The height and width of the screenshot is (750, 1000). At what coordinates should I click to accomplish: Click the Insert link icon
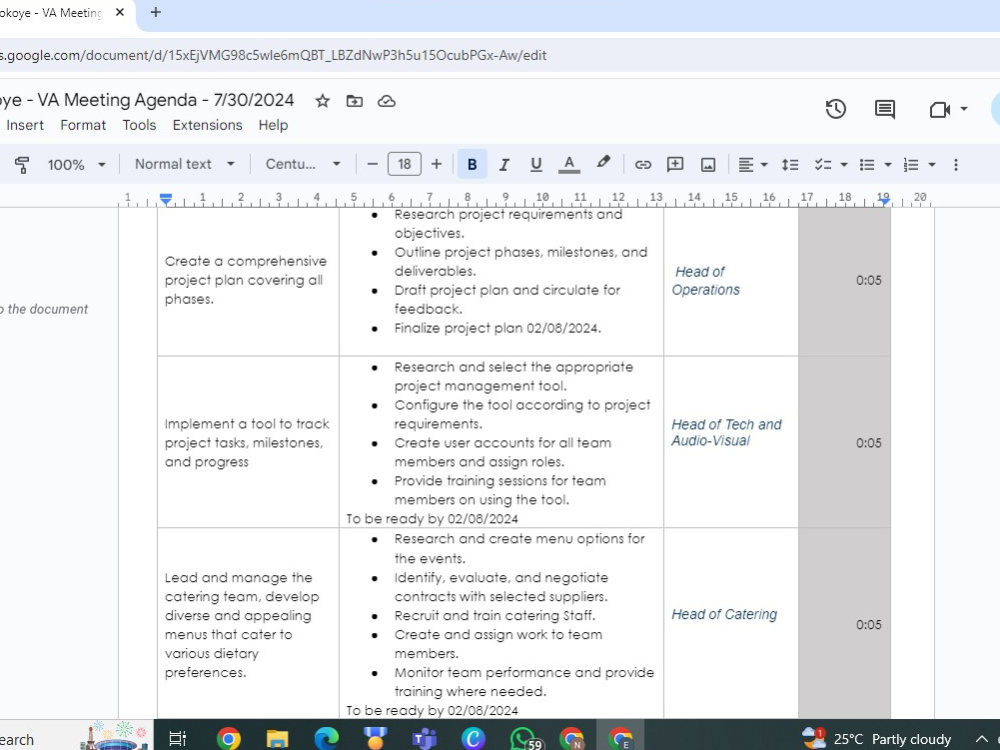pyautogui.click(x=643, y=165)
